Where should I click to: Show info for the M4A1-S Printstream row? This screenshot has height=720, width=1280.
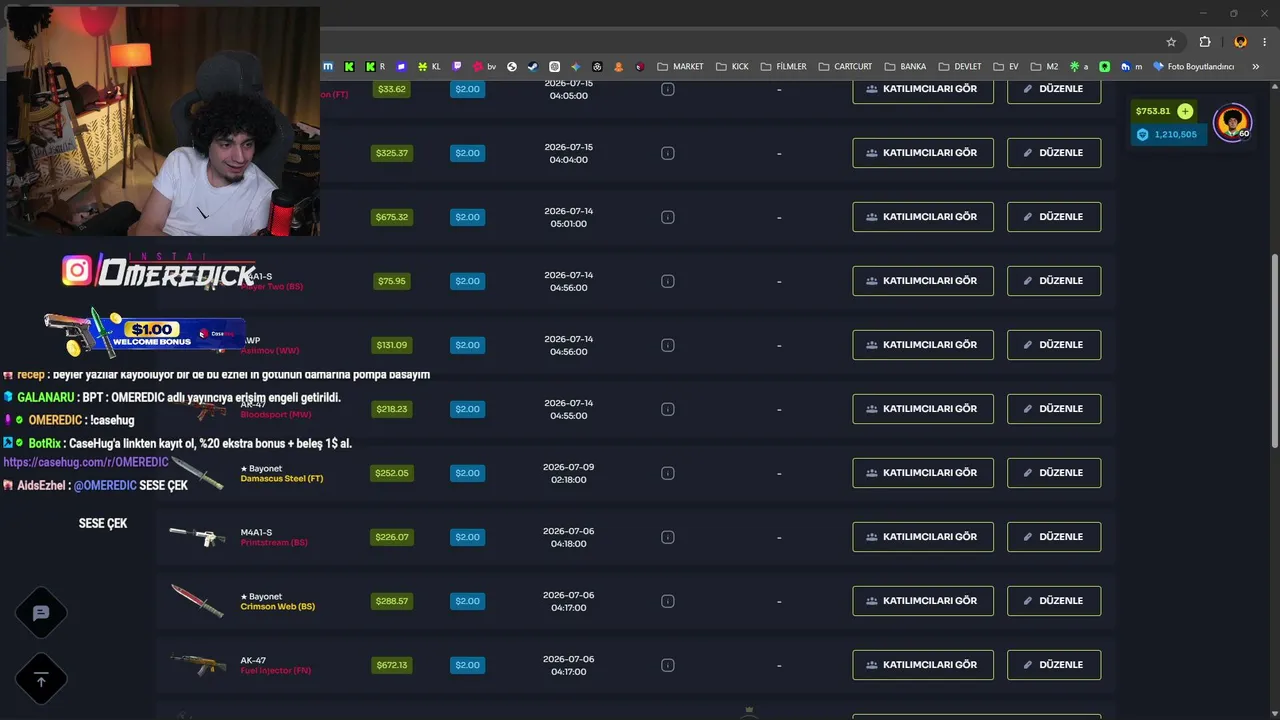[x=668, y=537]
